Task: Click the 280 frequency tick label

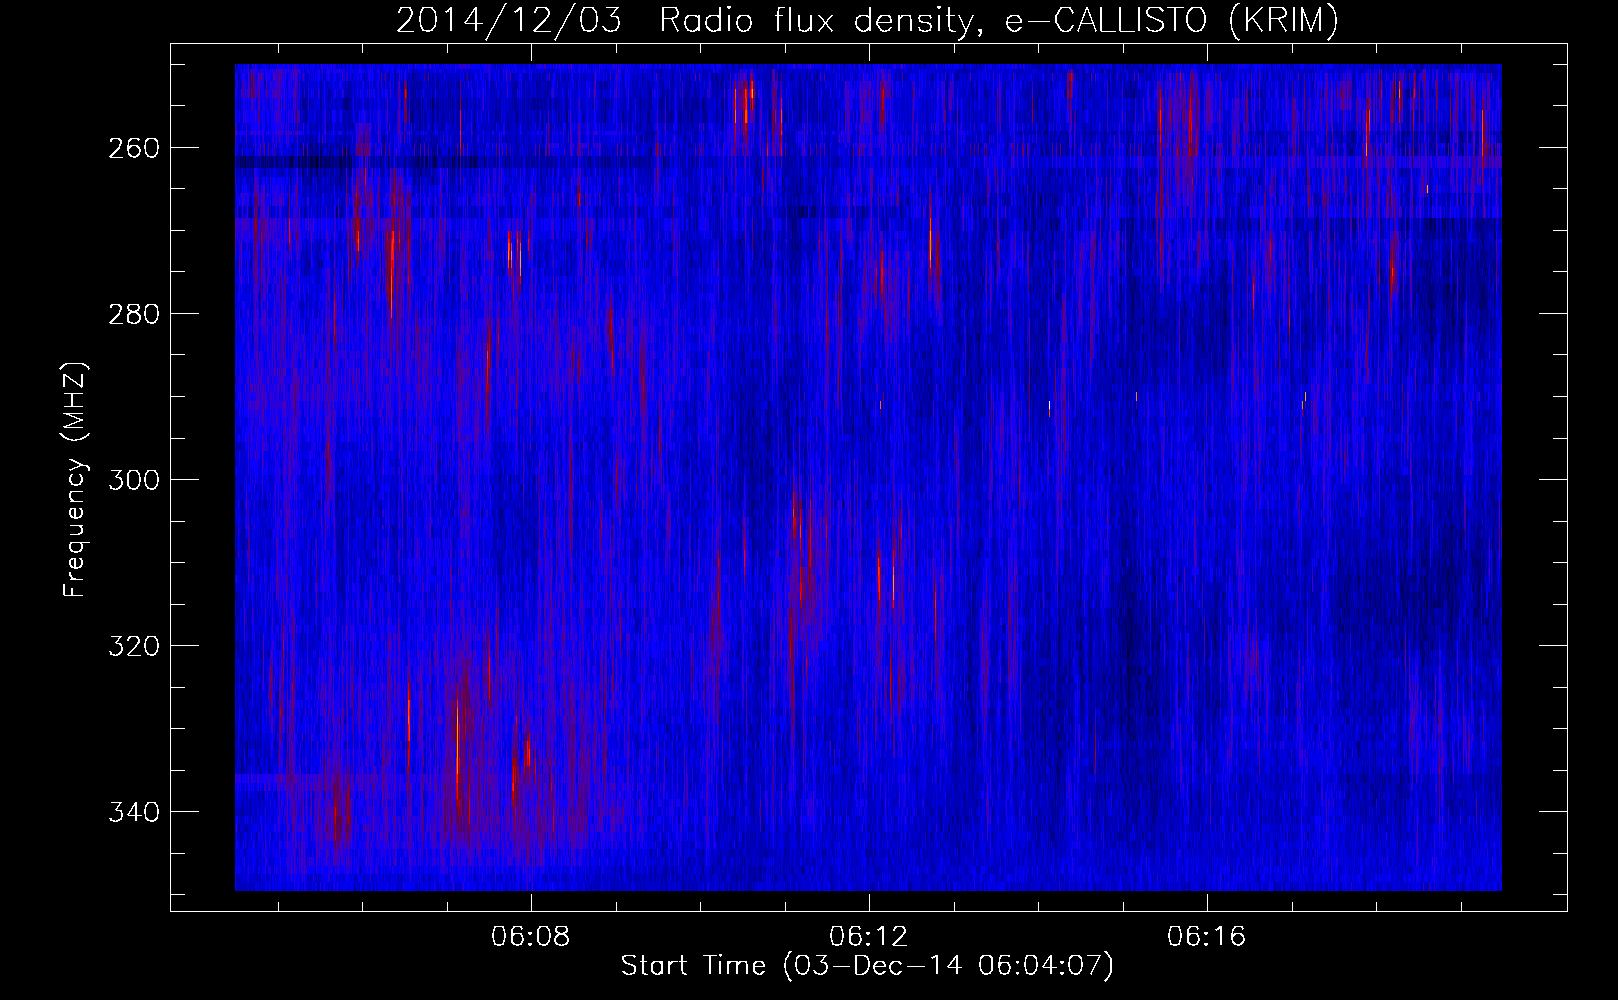Action: [x=132, y=314]
